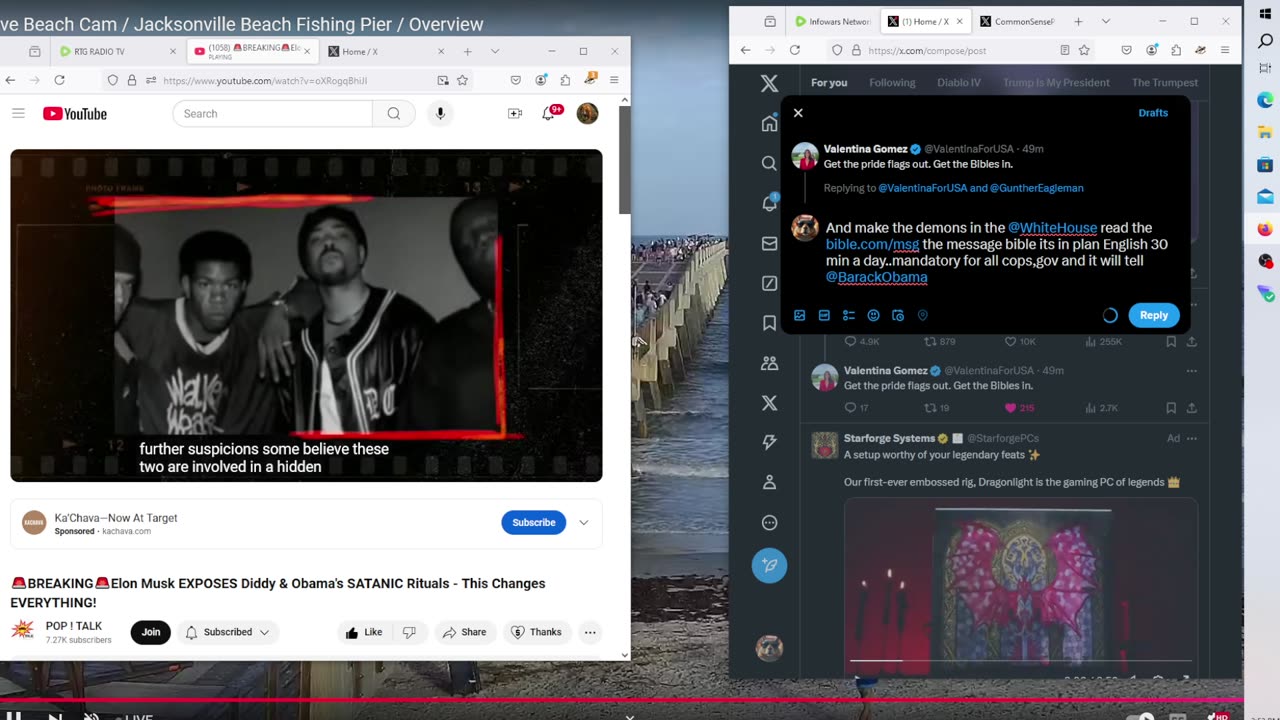Switch to Infowars Network browser tab
1280x720 pixels.
point(832,21)
